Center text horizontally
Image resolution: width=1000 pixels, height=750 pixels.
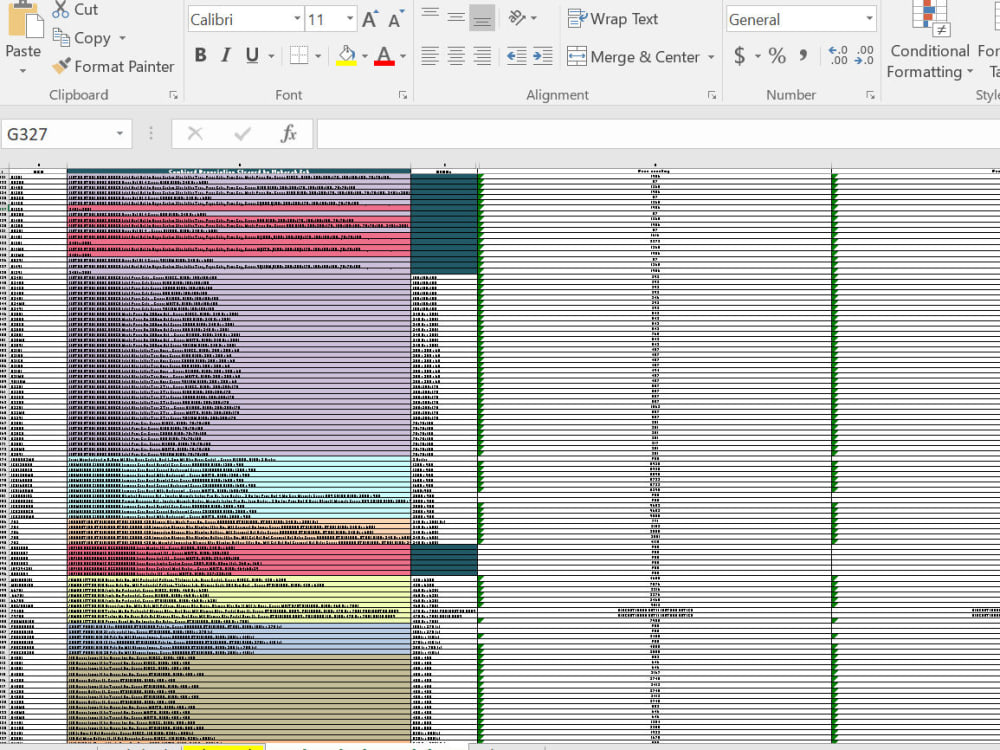click(x=456, y=56)
